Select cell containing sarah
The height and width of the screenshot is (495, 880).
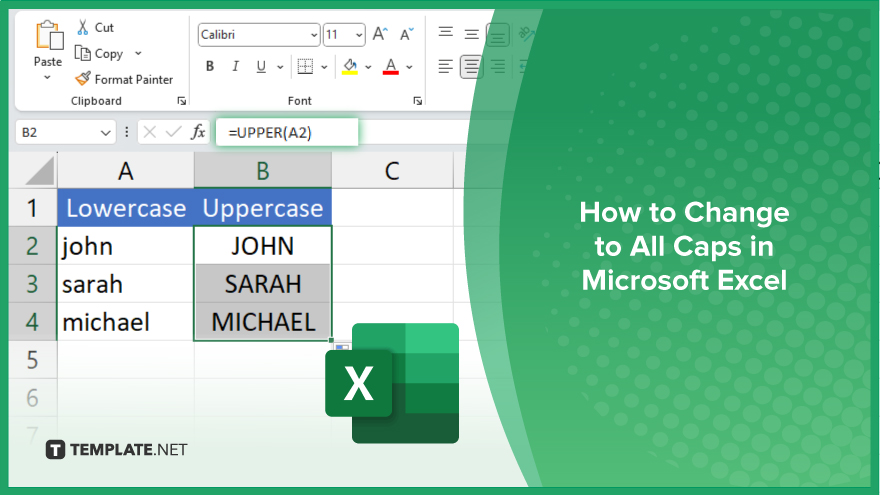[x=126, y=284]
